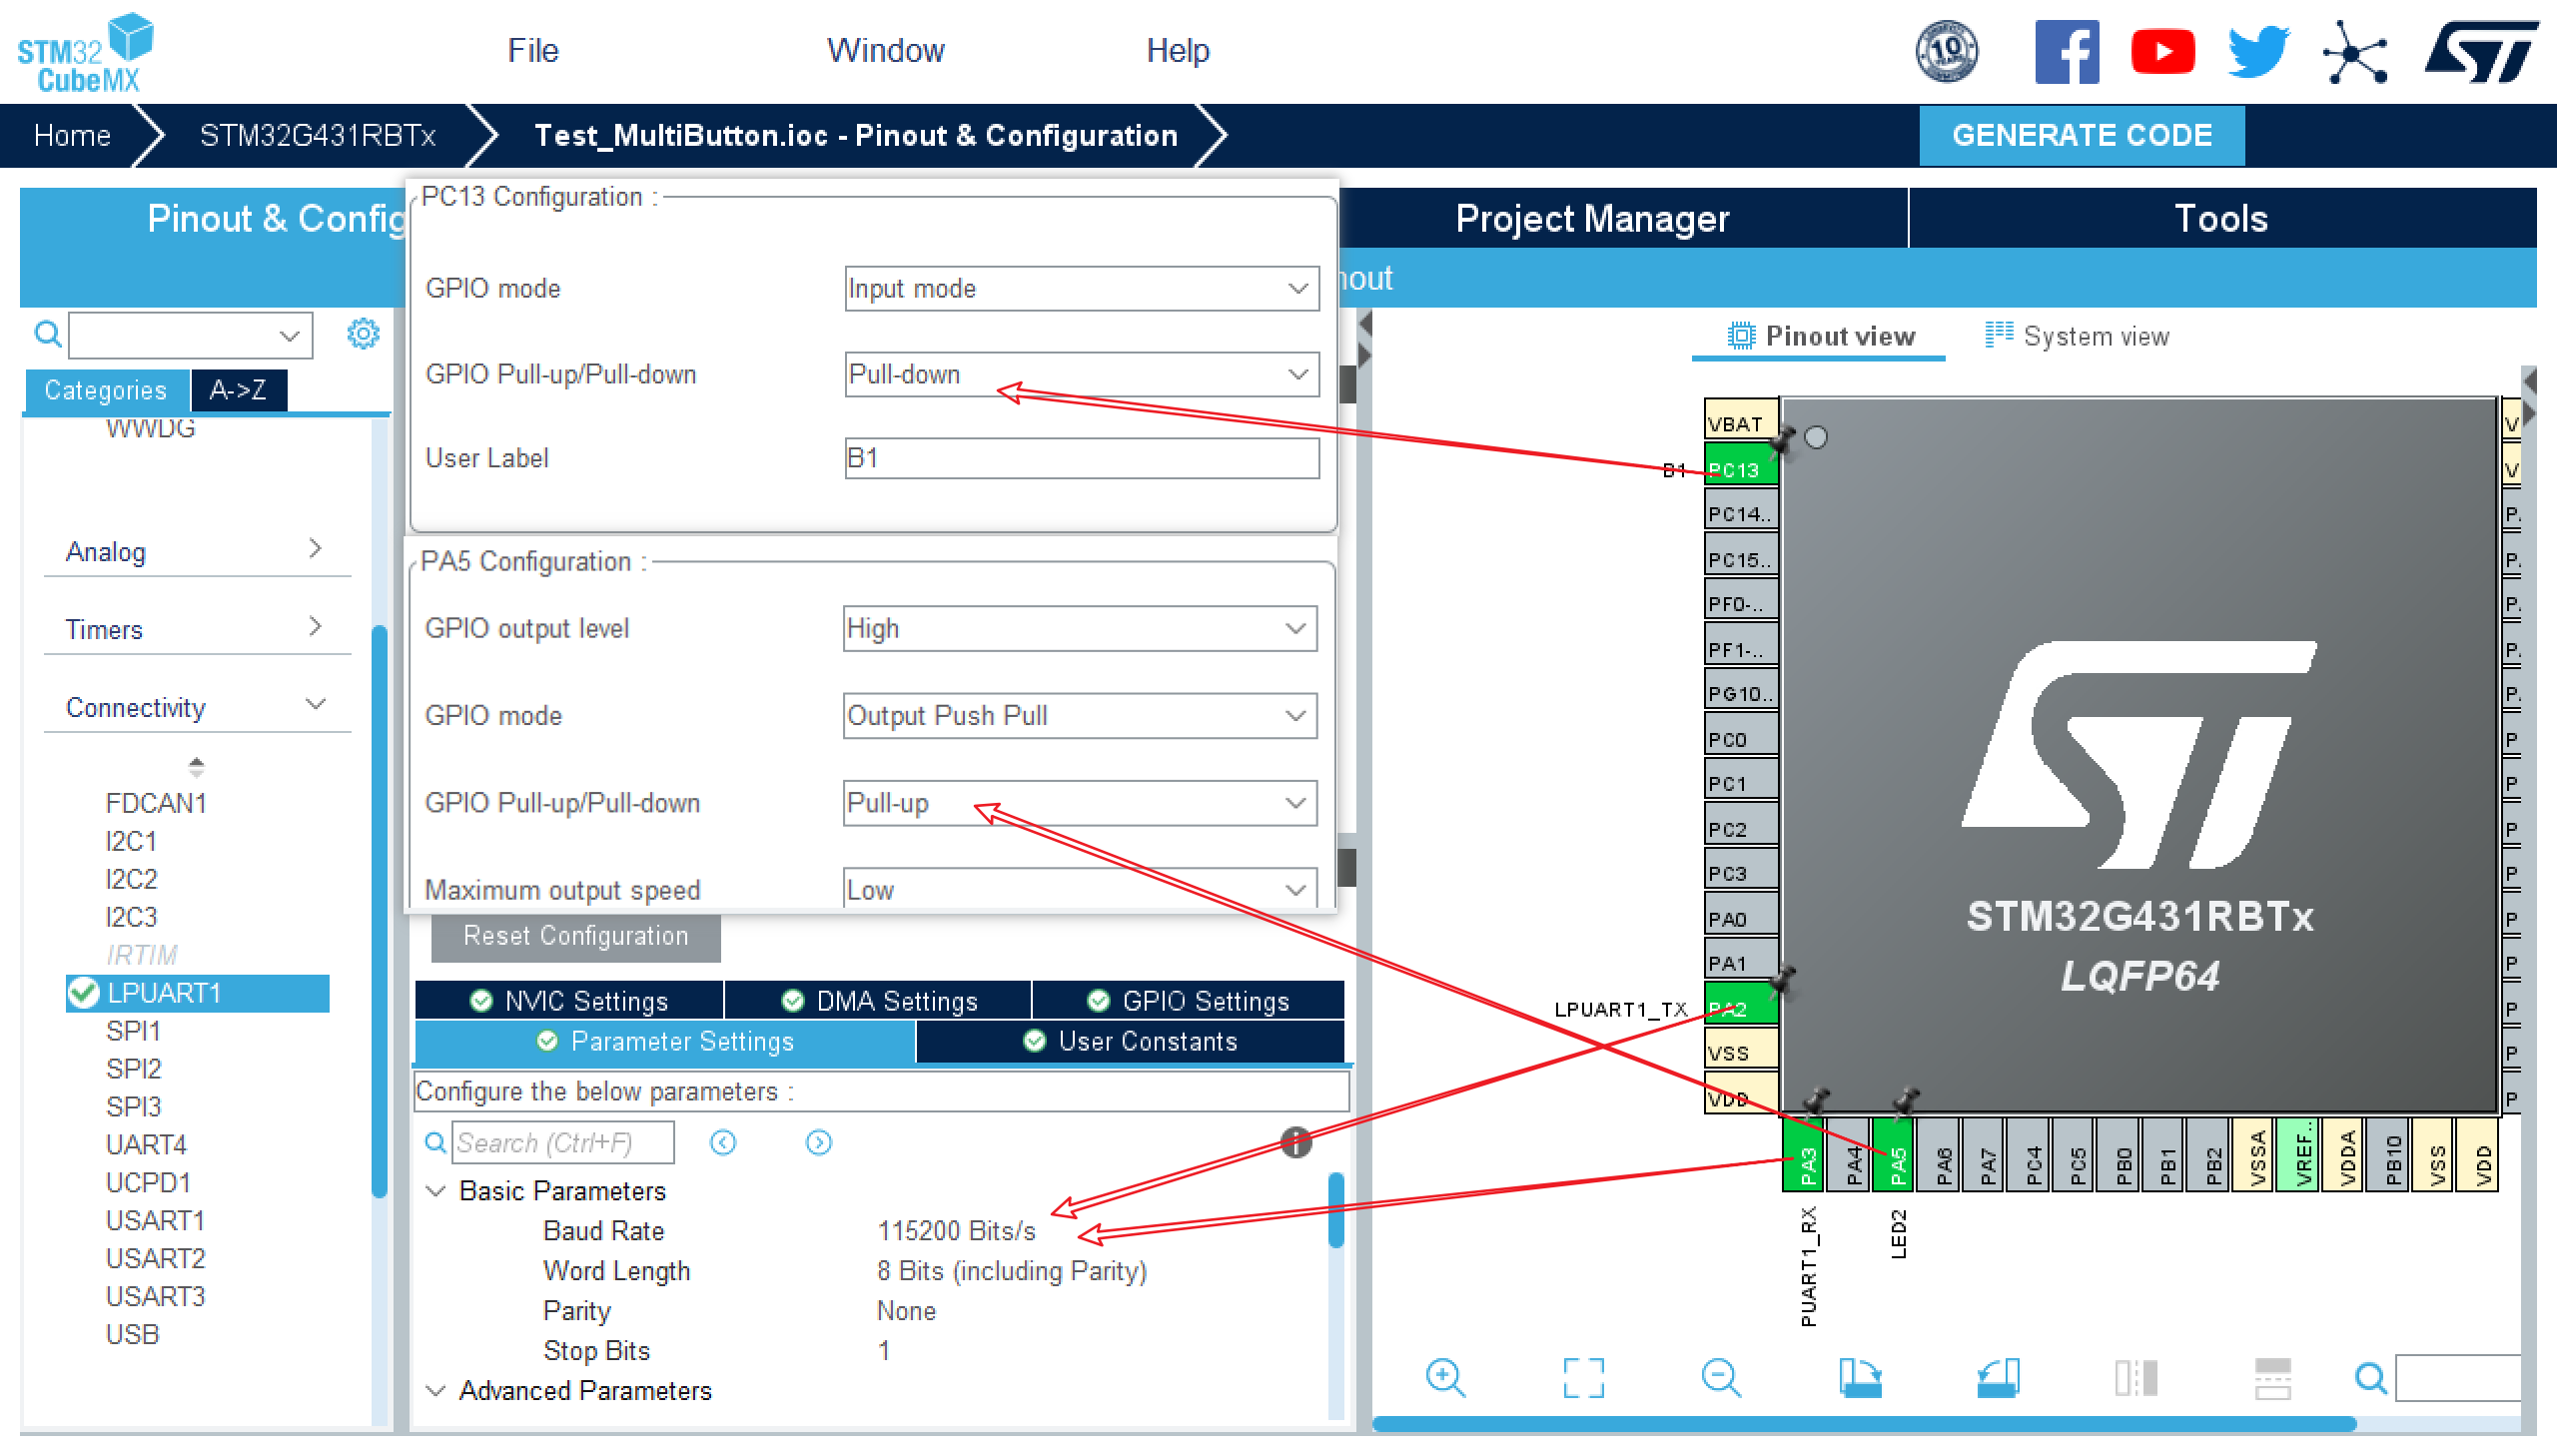Select the Pinout view tab
Screen dimensions: 2557x1456
point(1820,336)
